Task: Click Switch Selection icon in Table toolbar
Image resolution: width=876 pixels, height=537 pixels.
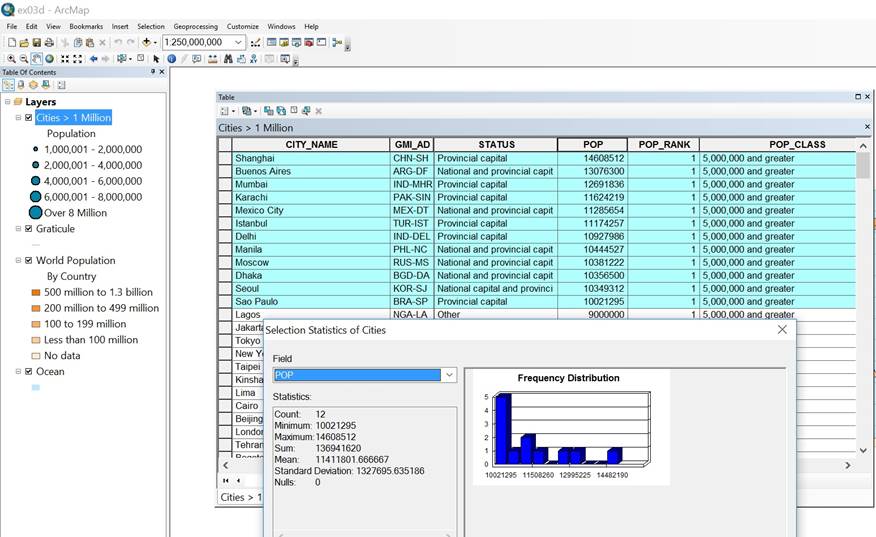Action: [x=281, y=111]
